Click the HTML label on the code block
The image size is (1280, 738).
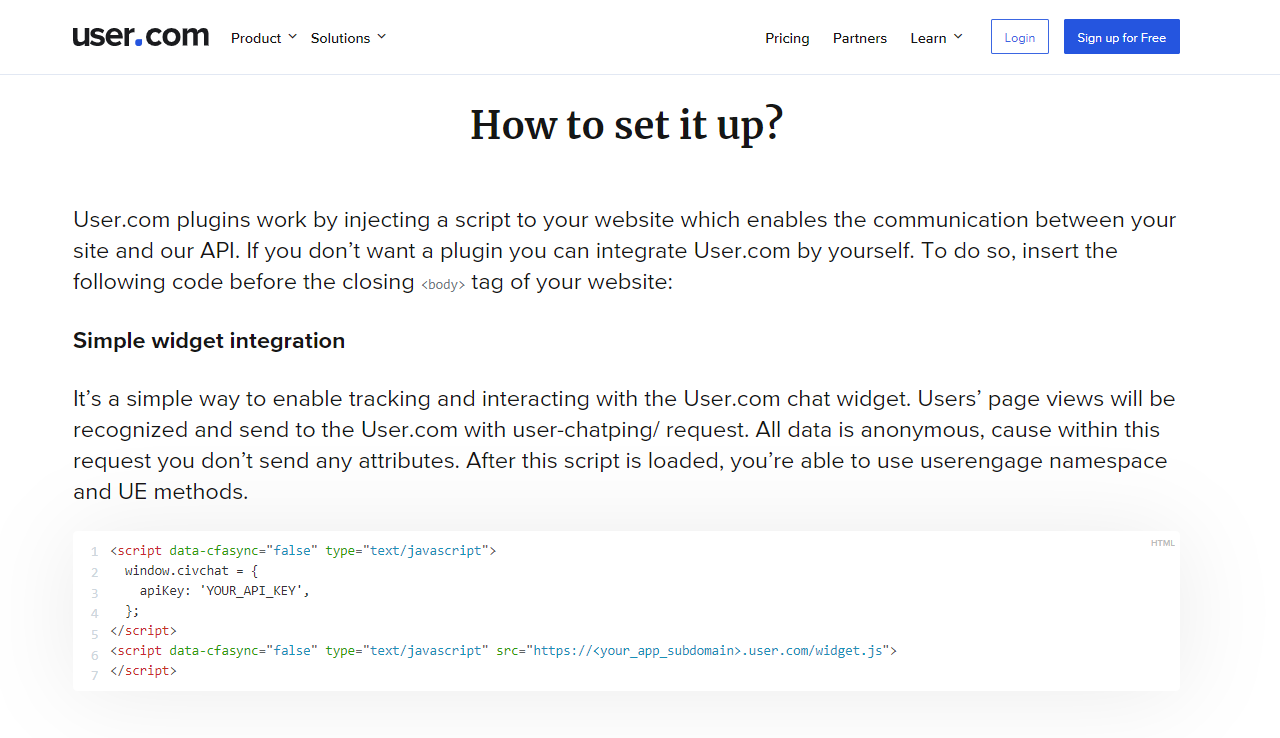coord(1163,543)
